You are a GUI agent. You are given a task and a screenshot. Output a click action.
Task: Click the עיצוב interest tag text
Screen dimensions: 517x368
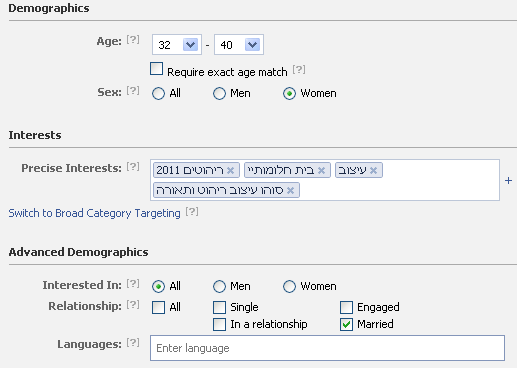352,170
